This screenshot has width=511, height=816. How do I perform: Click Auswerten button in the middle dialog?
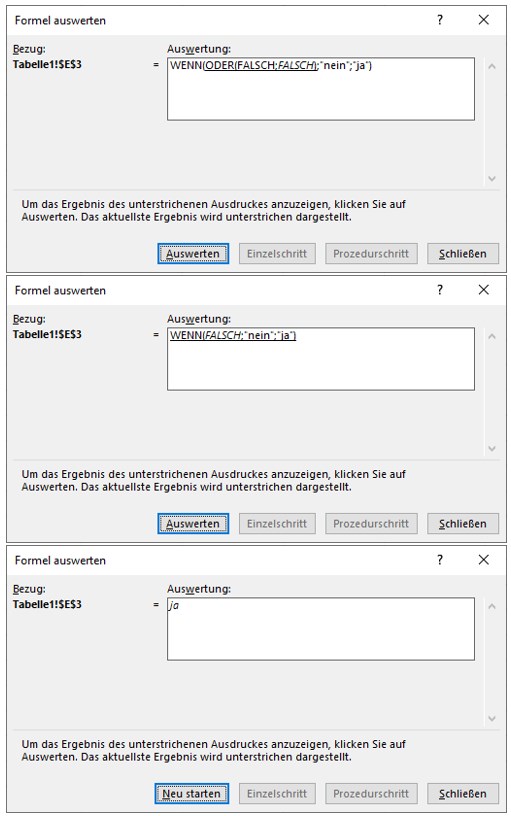pyautogui.click(x=193, y=524)
